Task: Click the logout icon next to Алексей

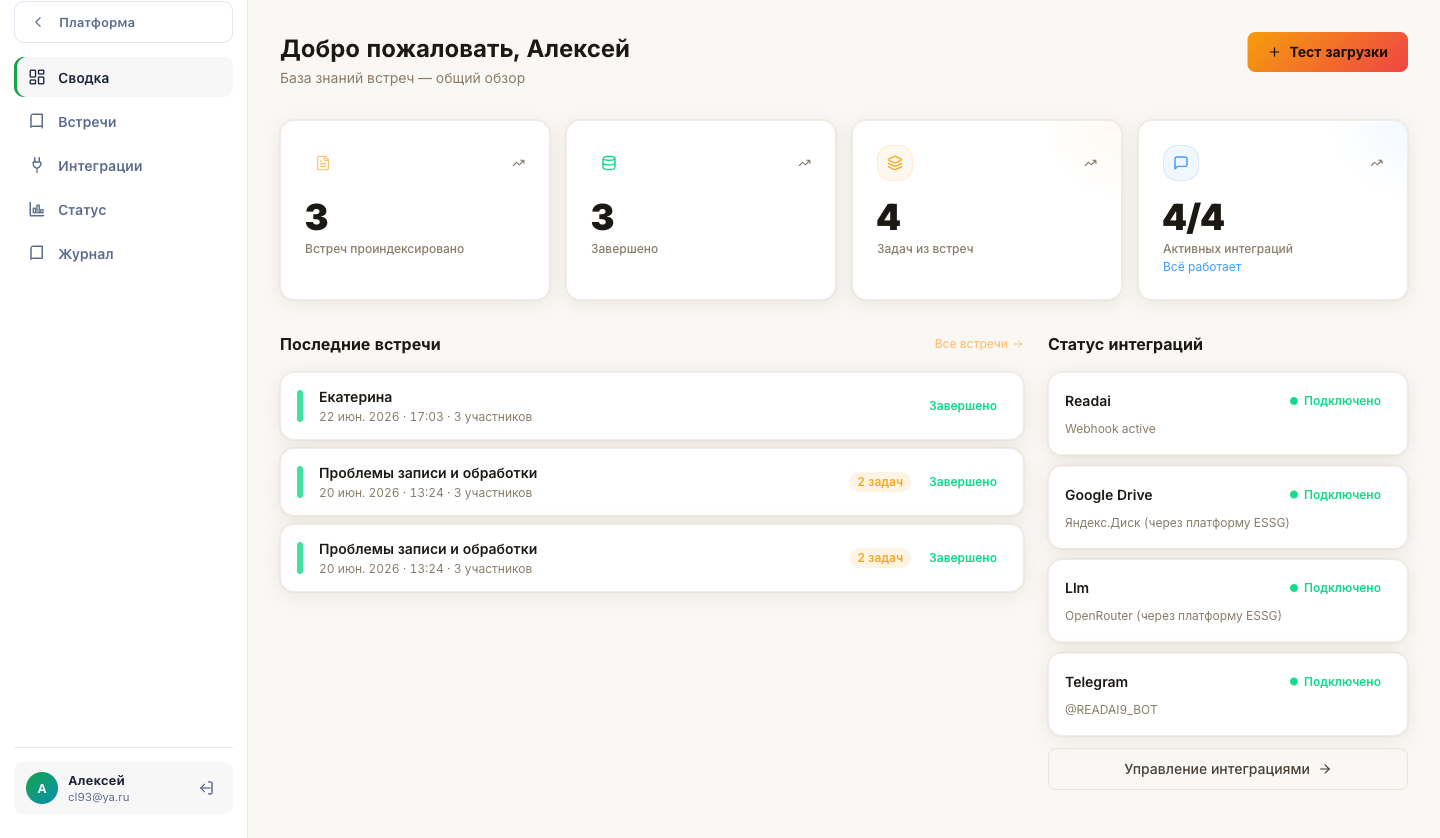Action: pos(206,788)
